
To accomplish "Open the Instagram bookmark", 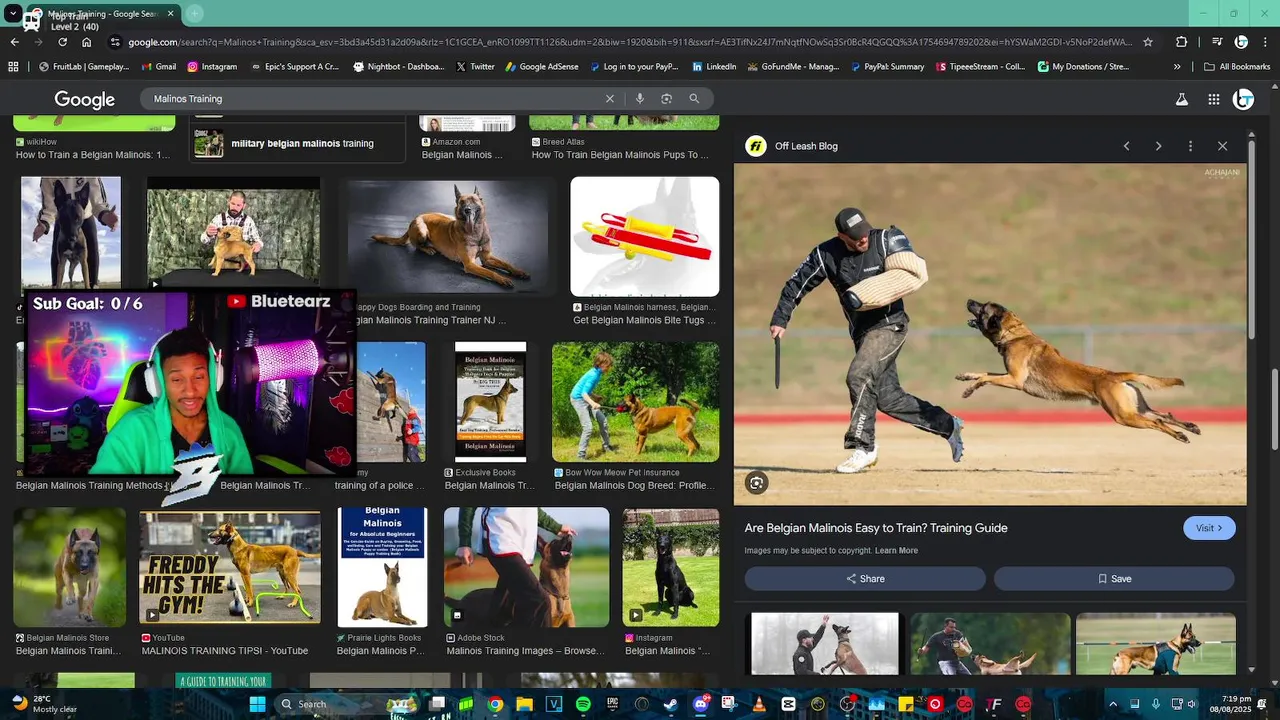I will click(212, 67).
